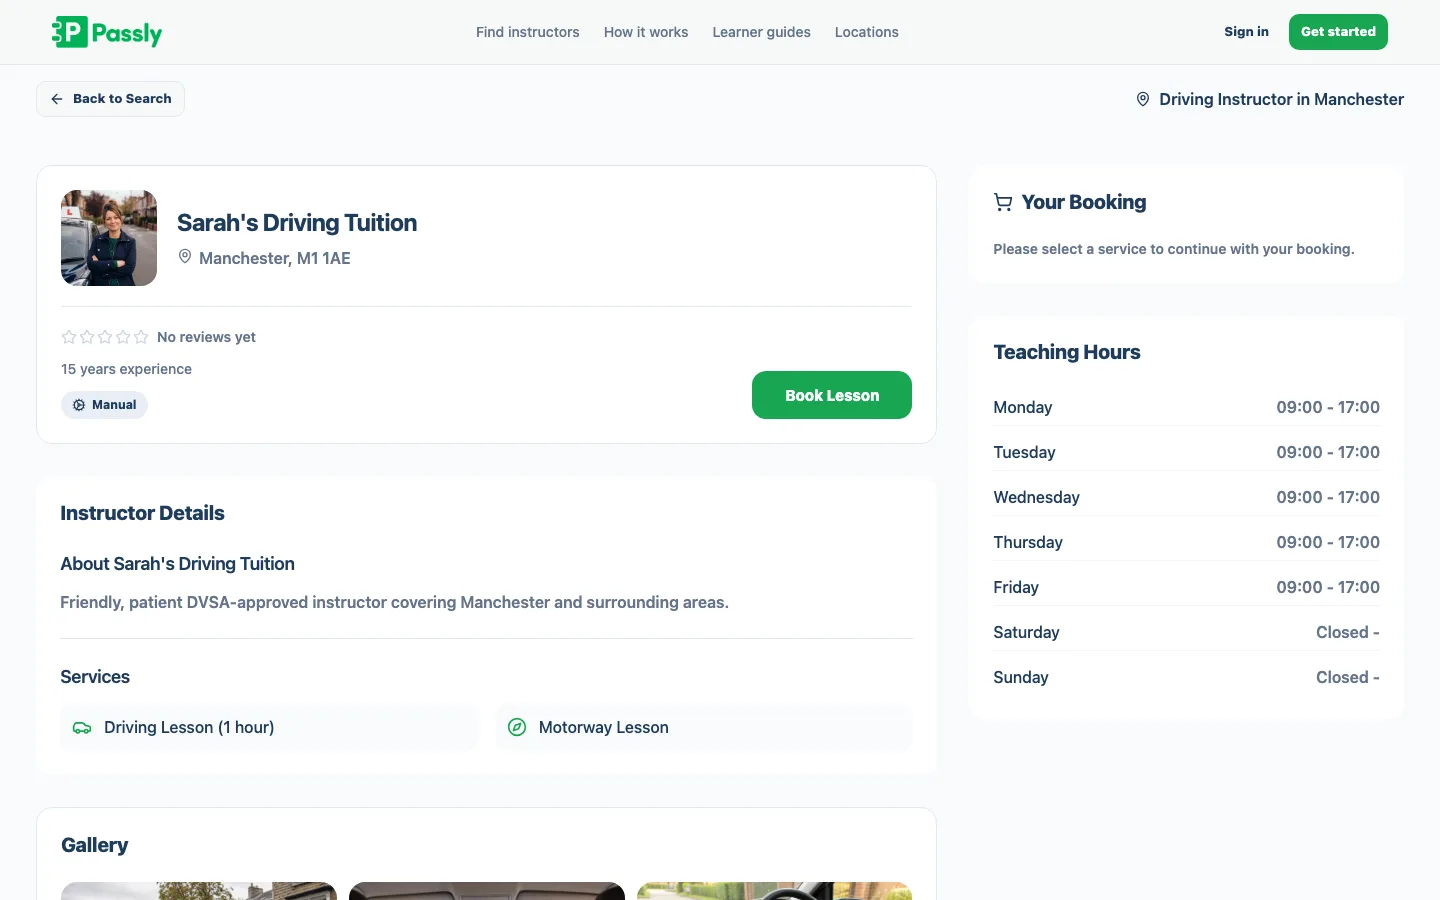
Task: Select the Driving Lesson (1 hour) service
Action: click(x=269, y=728)
